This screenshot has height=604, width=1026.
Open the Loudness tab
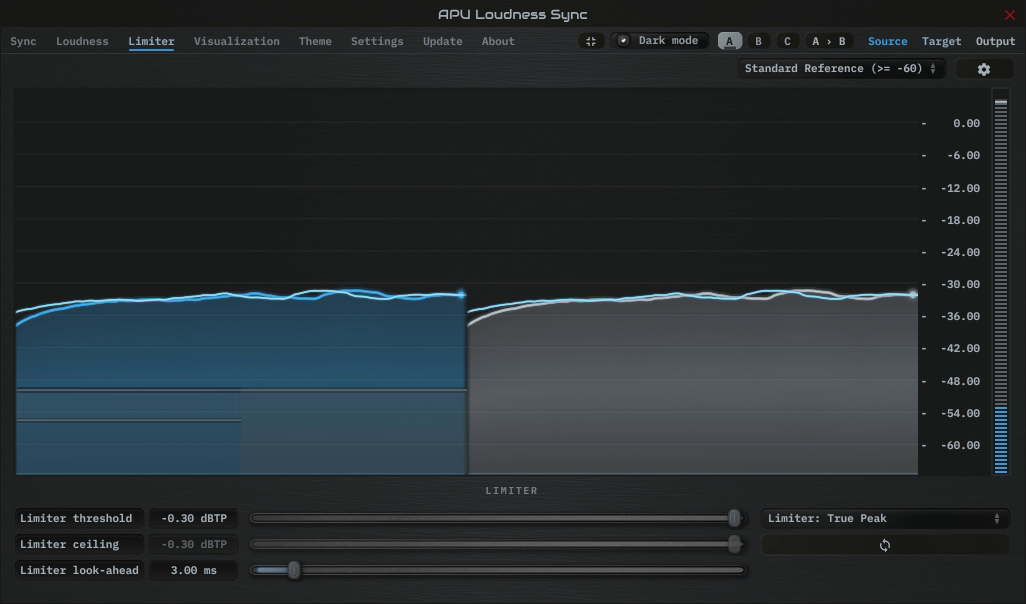[82, 41]
